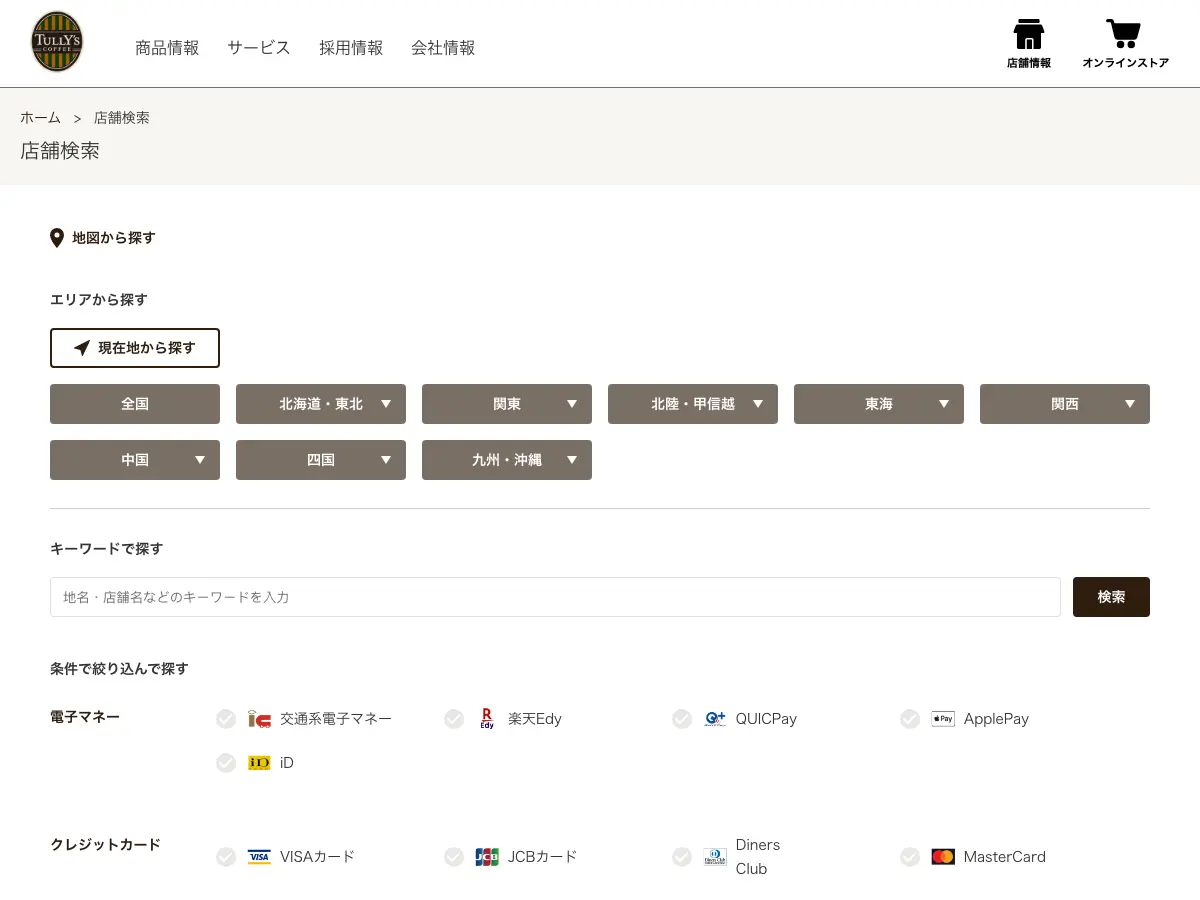This screenshot has width=1200, height=900.
Task: Check the Diners Club filter
Action: point(682,857)
